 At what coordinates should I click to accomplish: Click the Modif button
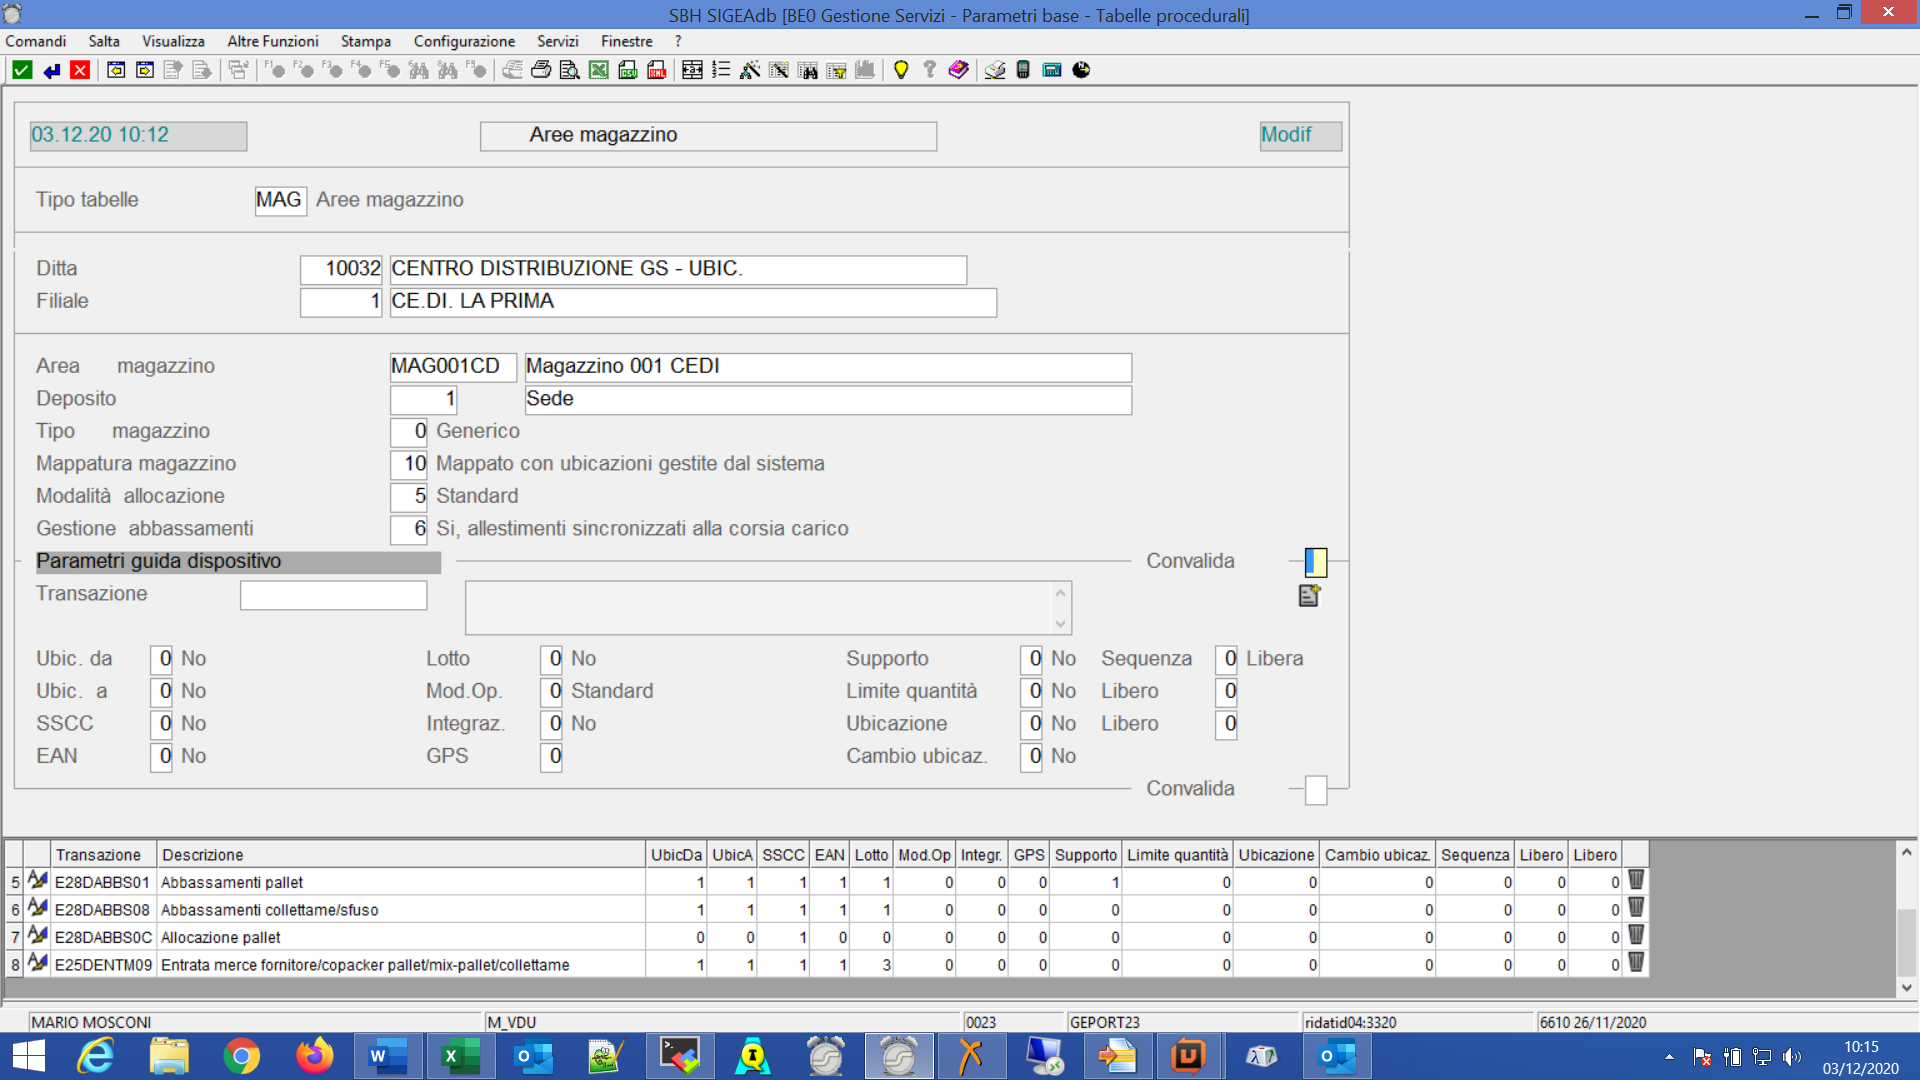[x=1300, y=135]
